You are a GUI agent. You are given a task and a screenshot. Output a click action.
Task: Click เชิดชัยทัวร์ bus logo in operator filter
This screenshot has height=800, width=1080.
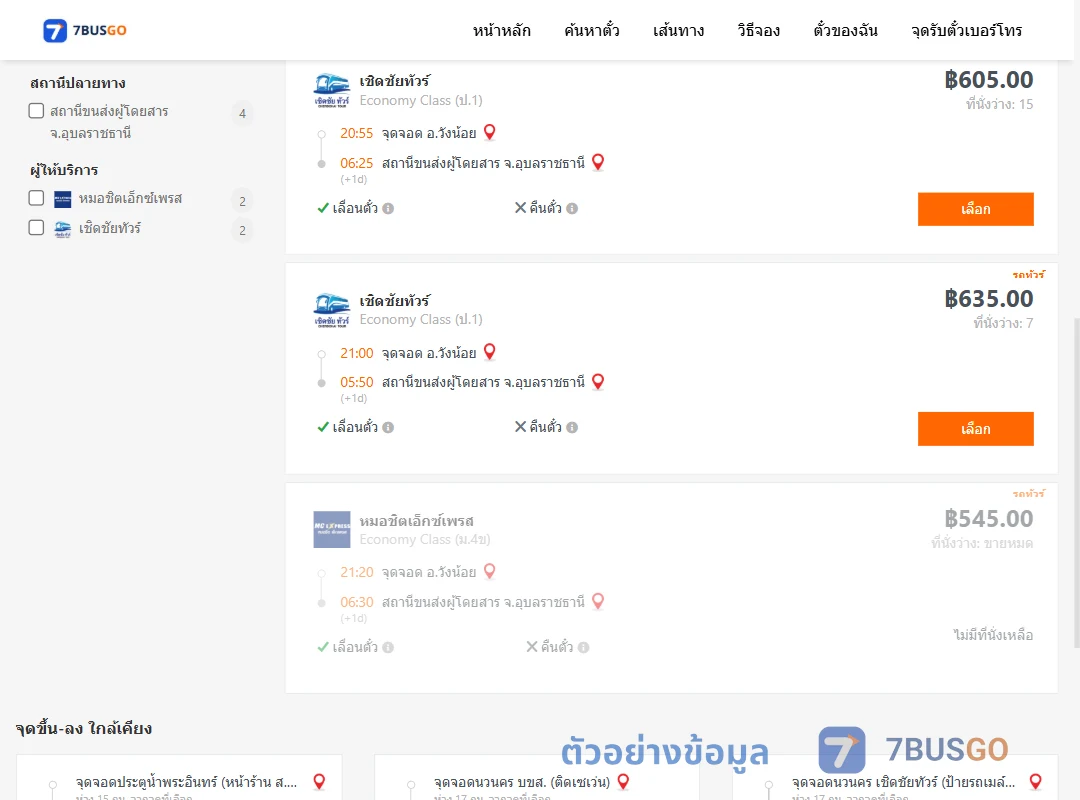[63, 229]
